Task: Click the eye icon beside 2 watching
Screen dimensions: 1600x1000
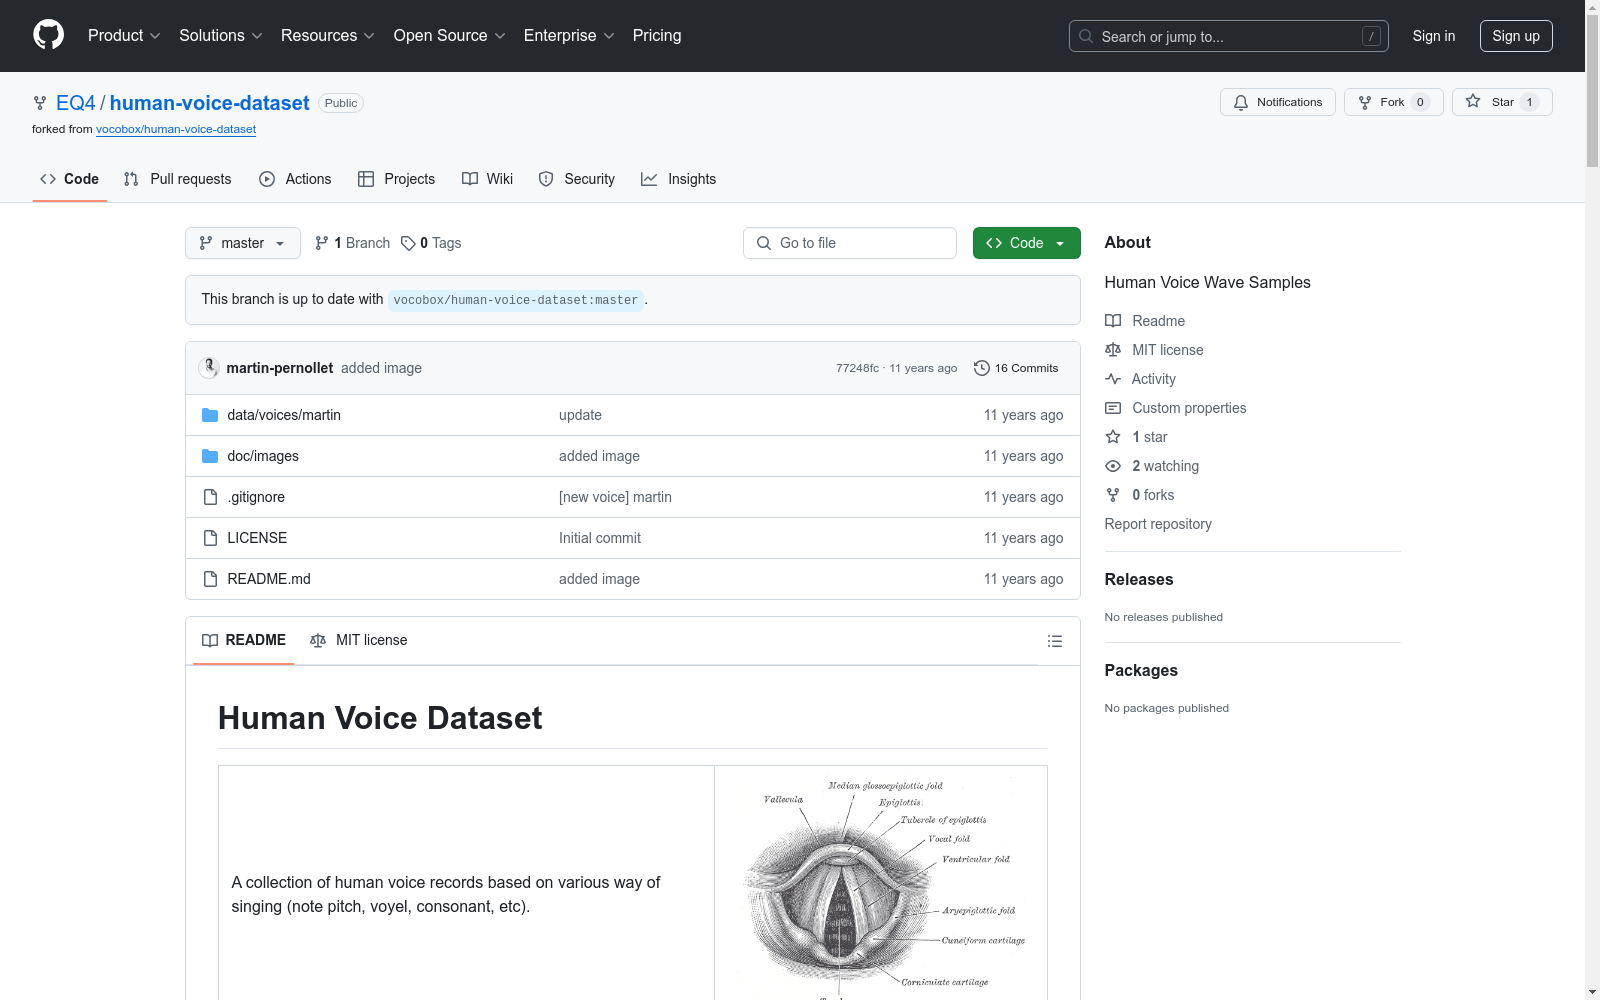Action: 1113,466
